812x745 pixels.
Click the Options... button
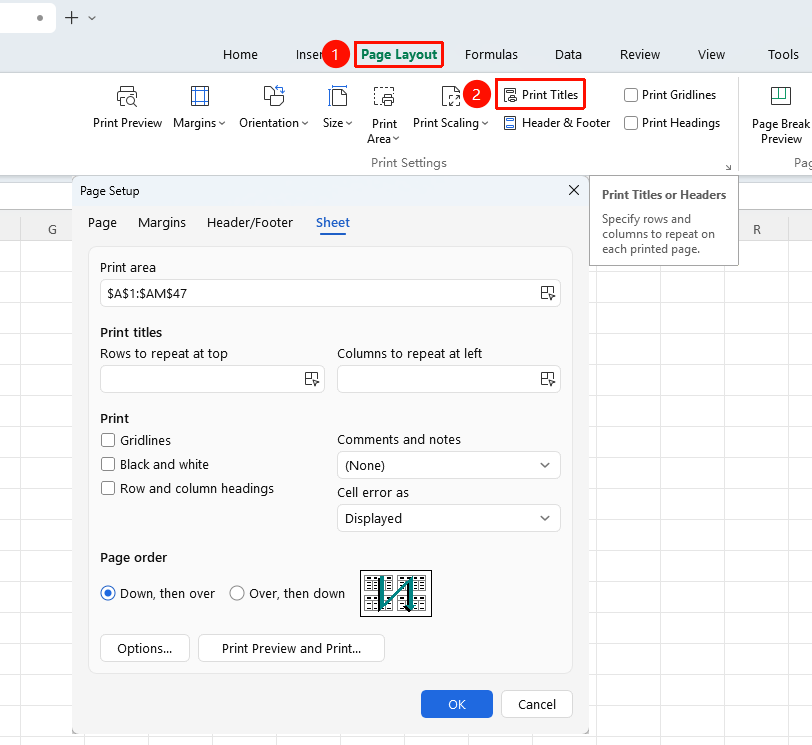pyautogui.click(x=144, y=648)
